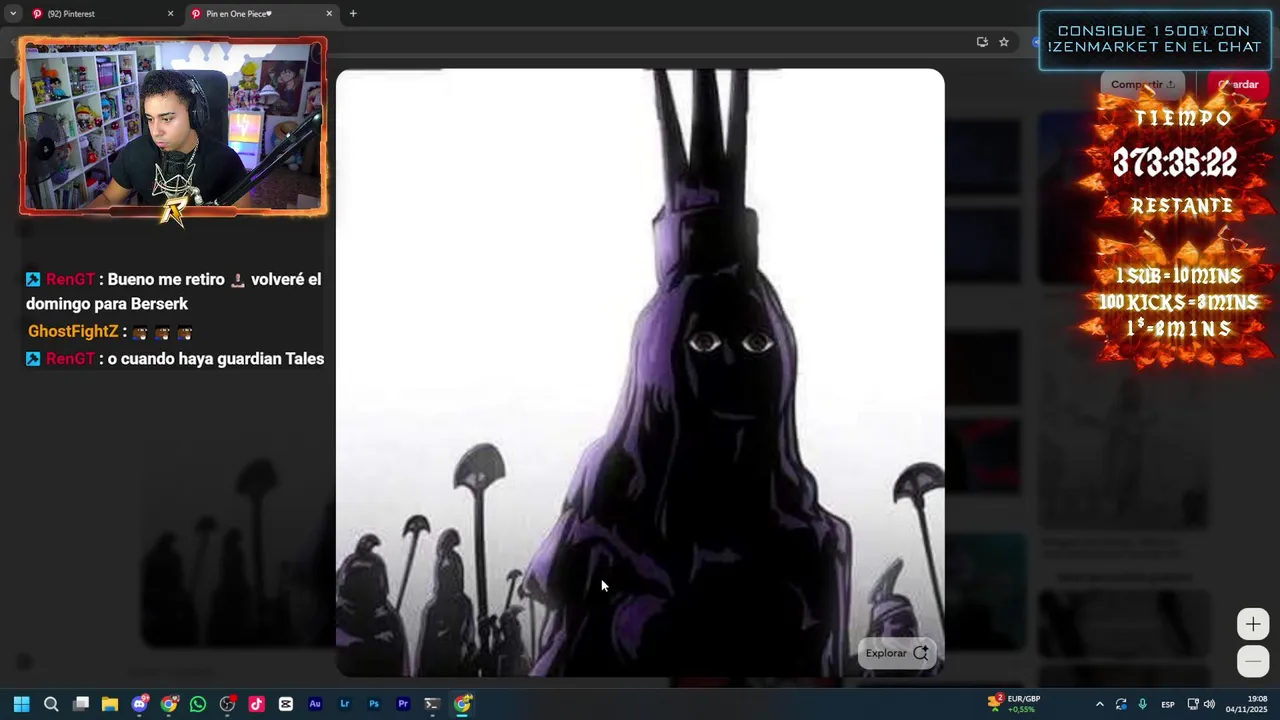
Task: Click the sync status tray icon
Action: tap(1121, 704)
